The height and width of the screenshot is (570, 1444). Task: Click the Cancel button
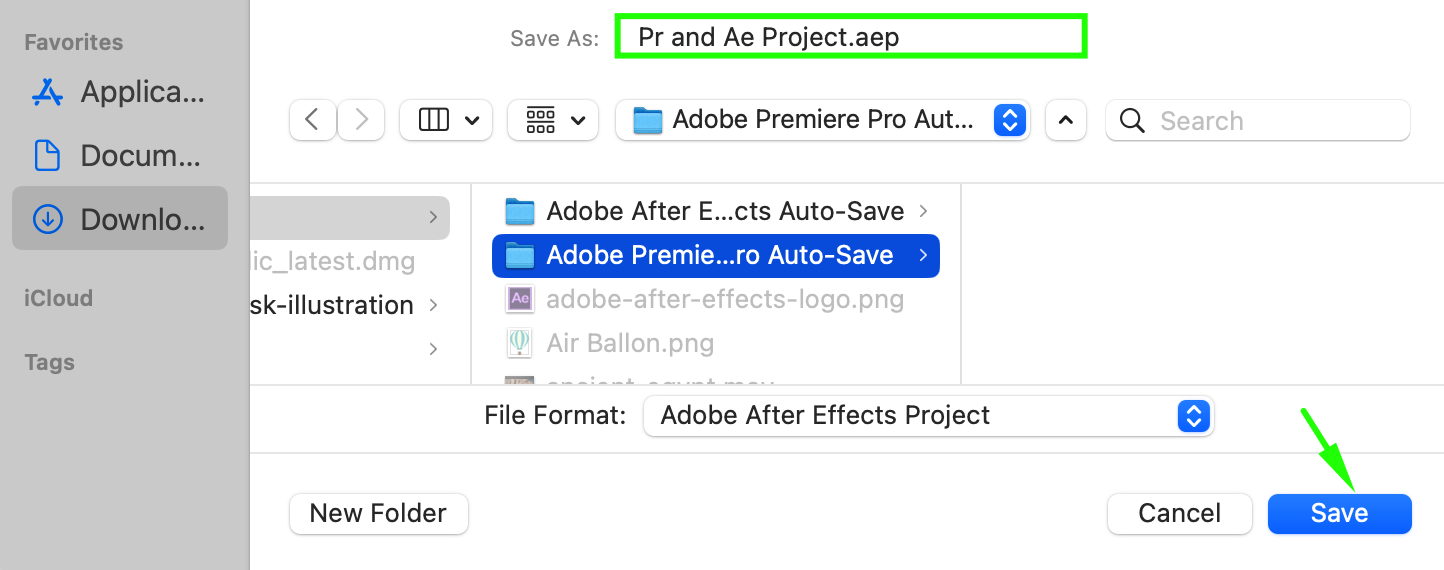coord(1179,513)
